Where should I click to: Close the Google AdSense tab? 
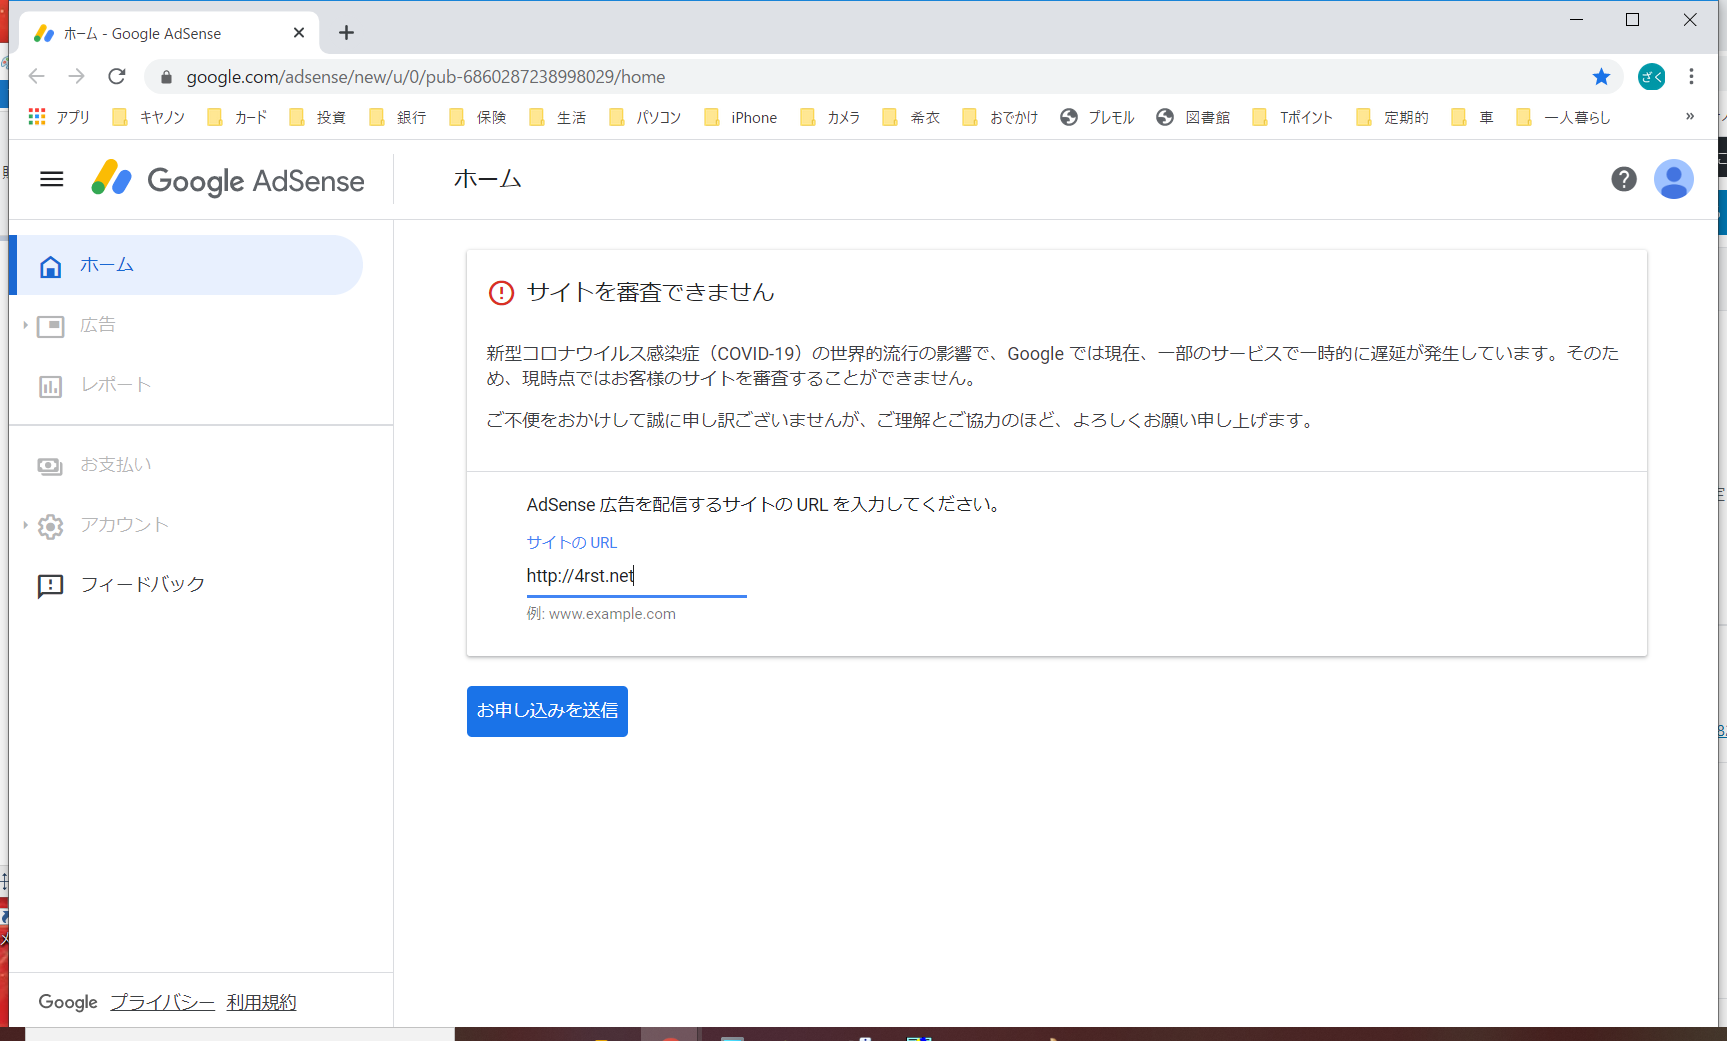[x=299, y=33]
